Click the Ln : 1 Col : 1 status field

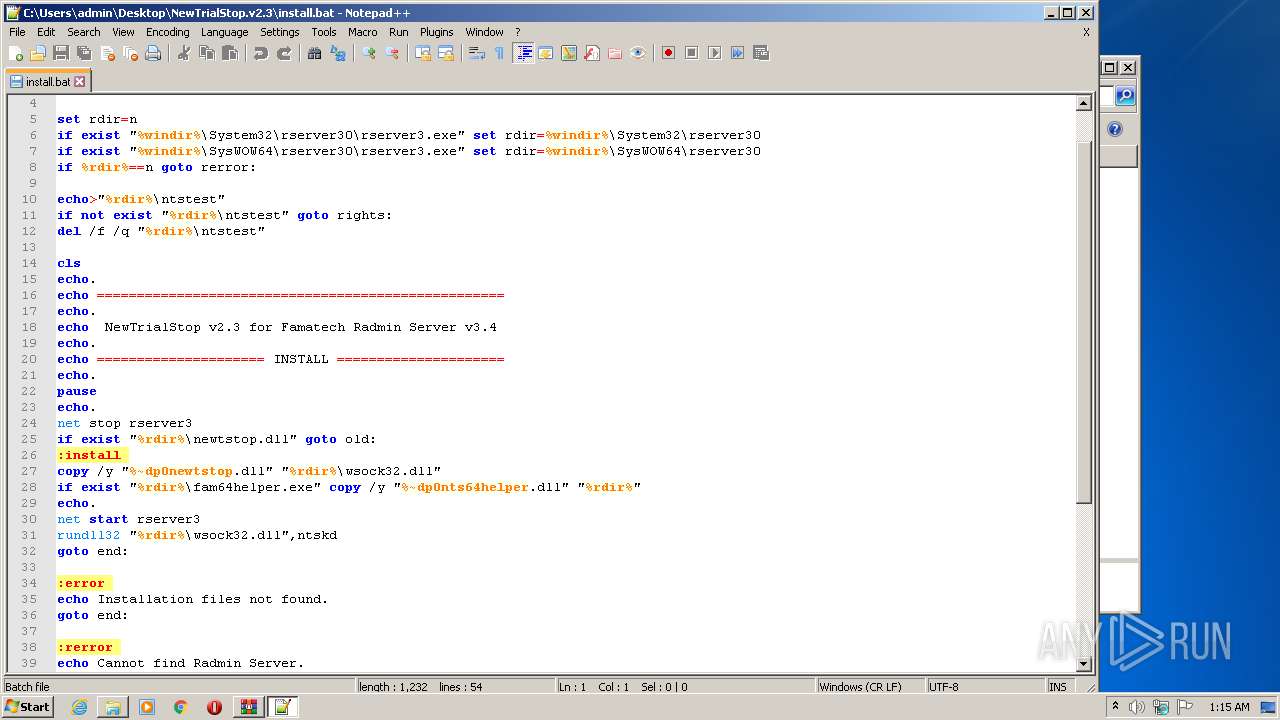[685, 687]
